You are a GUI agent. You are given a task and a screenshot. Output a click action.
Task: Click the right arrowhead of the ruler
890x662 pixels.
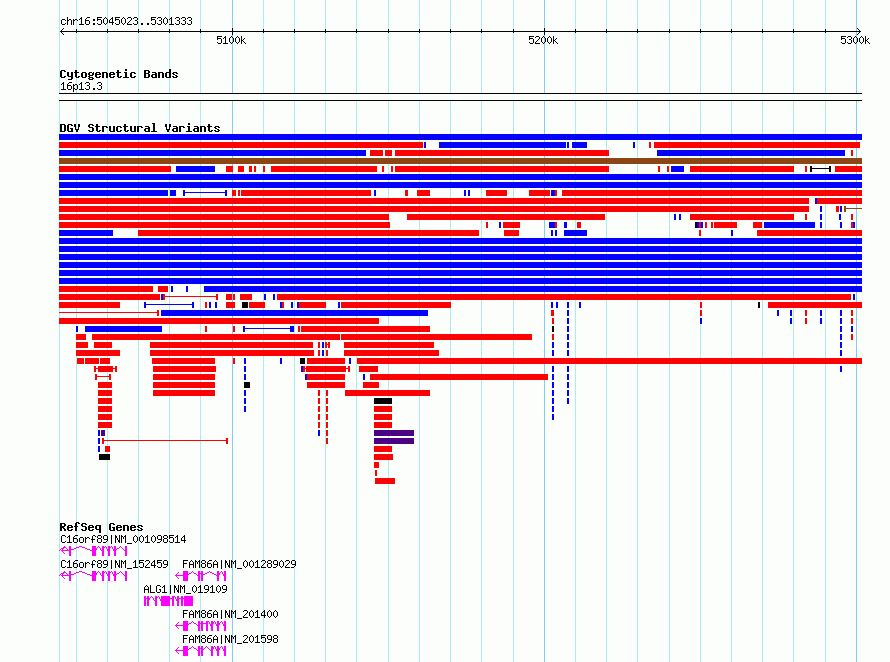pyautogui.click(x=859, y=31)
